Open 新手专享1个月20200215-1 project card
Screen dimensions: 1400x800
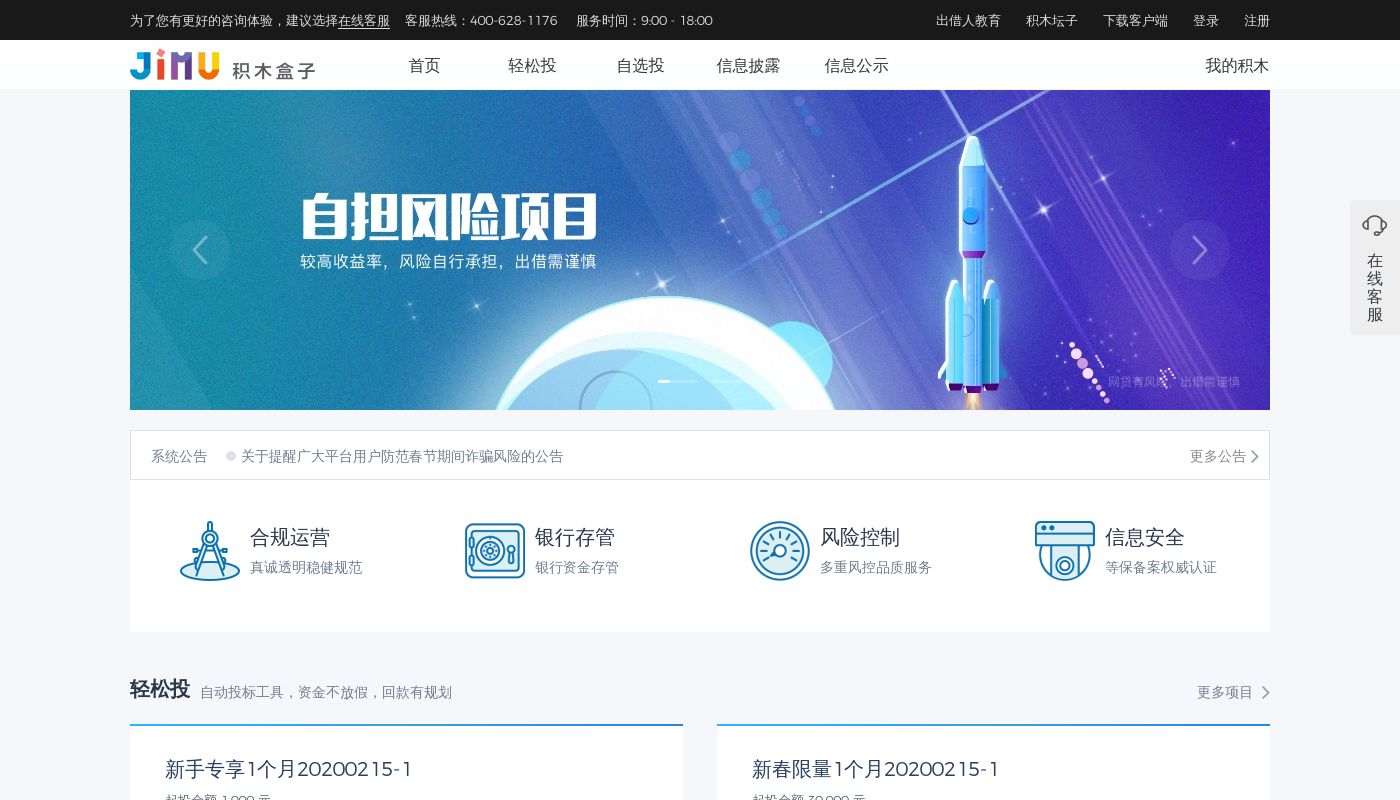(x=406, y=763)
